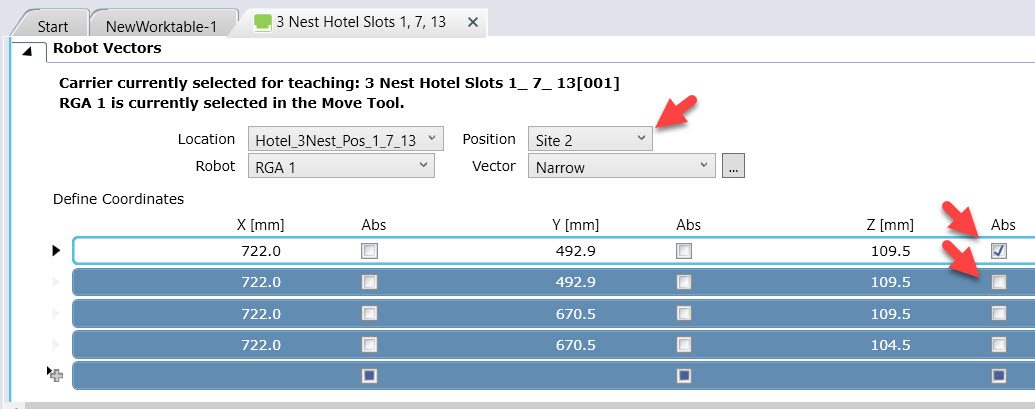Viewport: 1035px width, 409px height.
Task: Open the Vector dropdown showing Narrow
Action: 621,167
